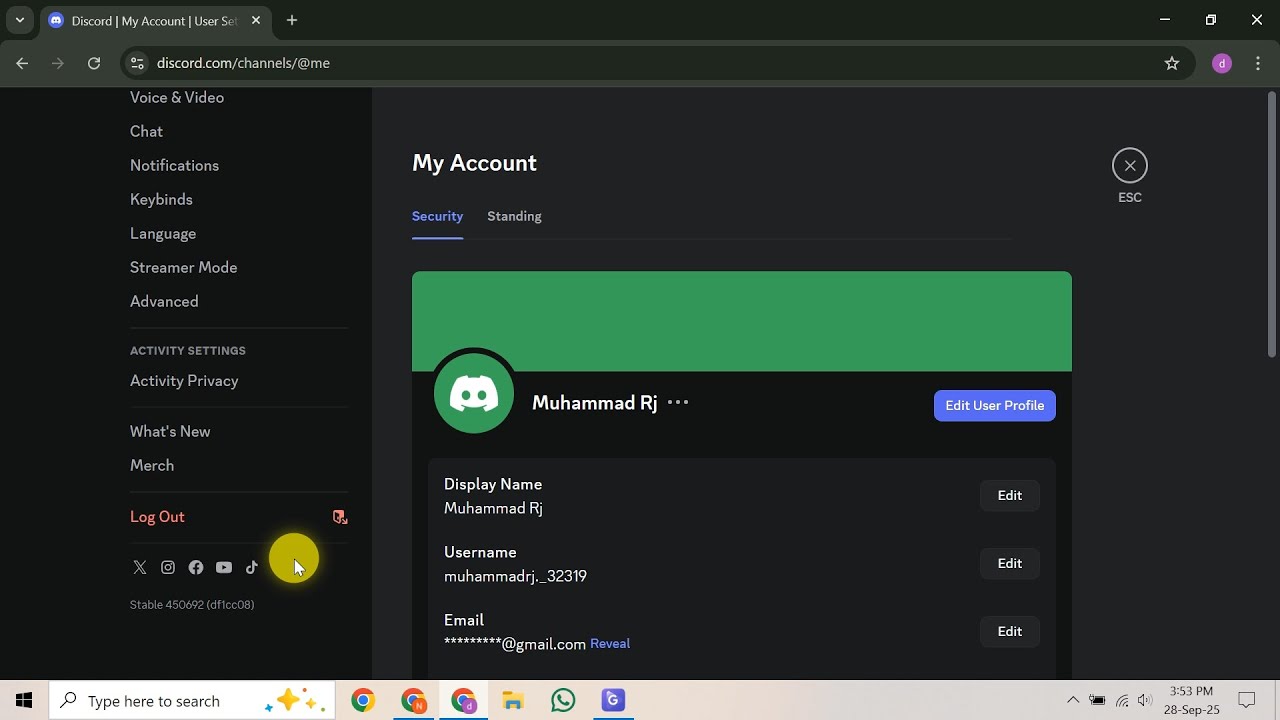This screenshot has width=1280, height=720.
Task: Open WhatsApp from the taskbar
Action: click(x=563, y=701)
